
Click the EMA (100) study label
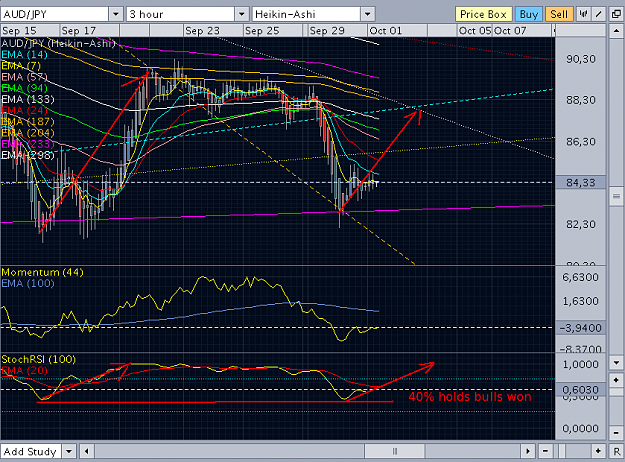(x=28, y=283)
